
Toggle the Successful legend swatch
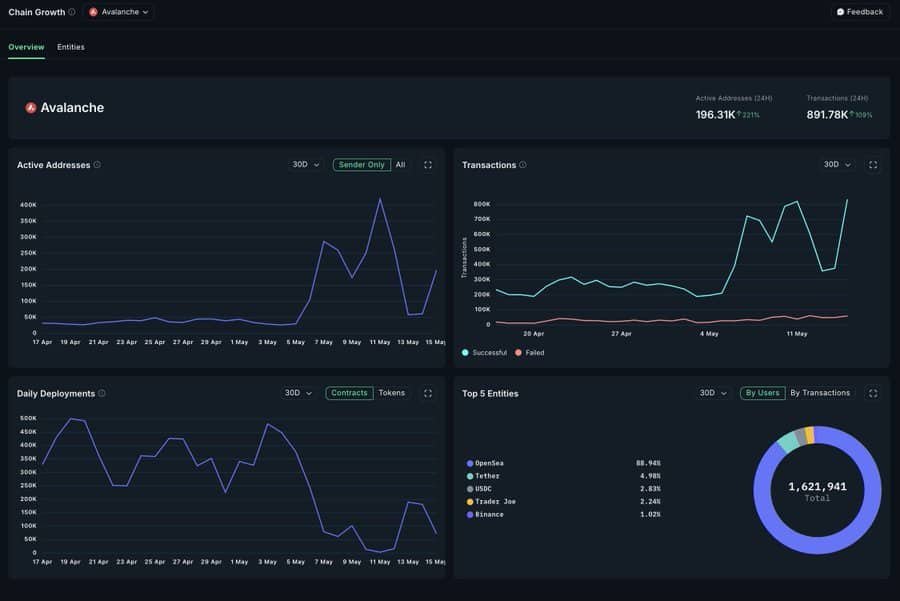point(465,352)
